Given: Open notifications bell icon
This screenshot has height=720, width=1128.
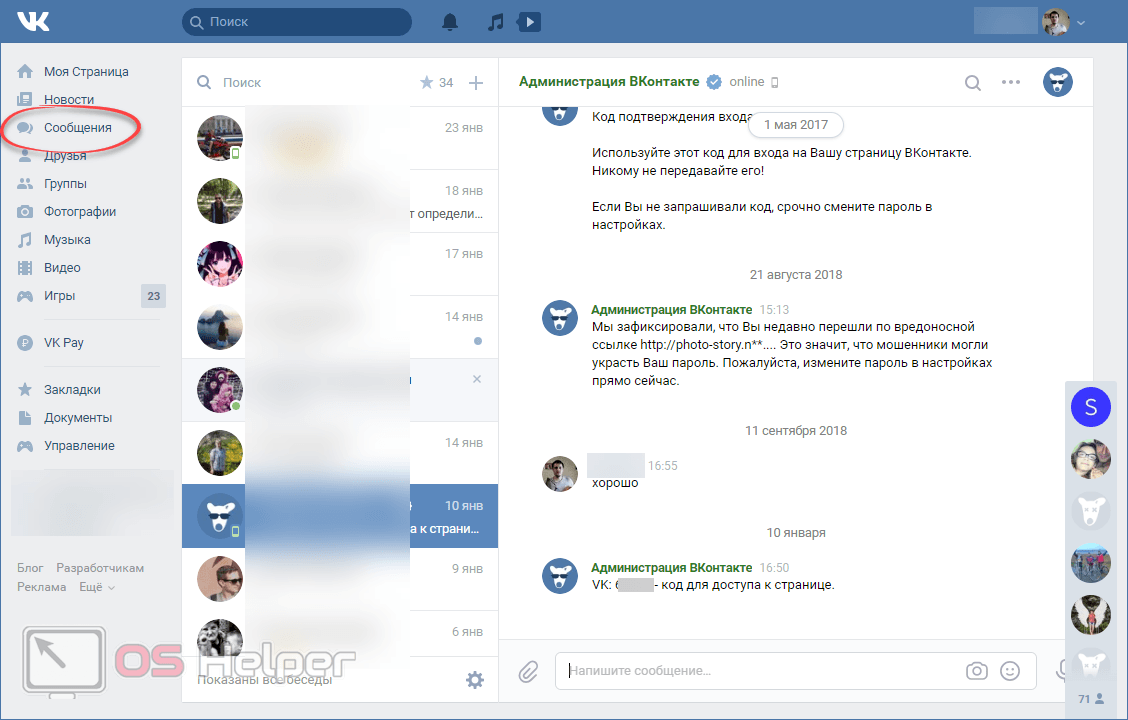Looking at the screenshot, I should 450,22.
